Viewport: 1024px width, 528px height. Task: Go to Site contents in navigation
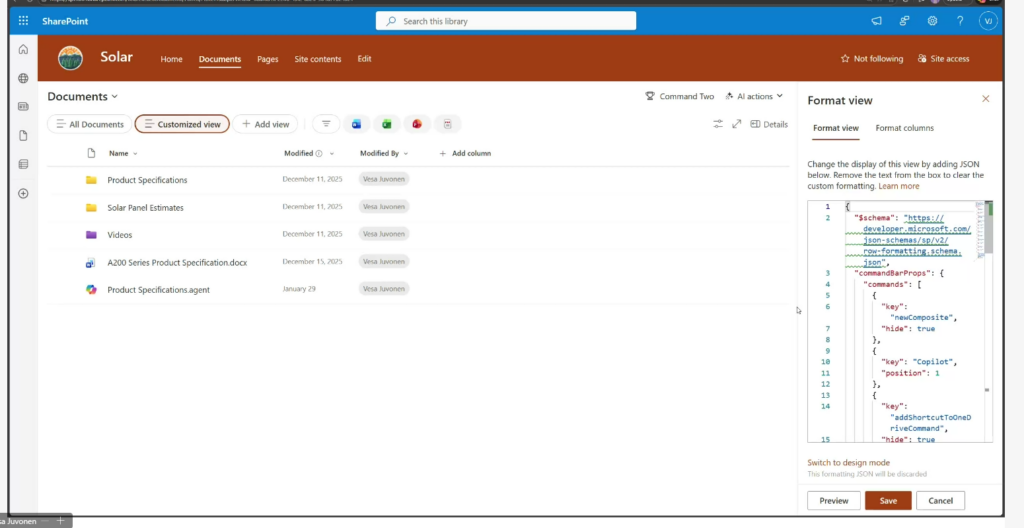click(x=317, y=59)
